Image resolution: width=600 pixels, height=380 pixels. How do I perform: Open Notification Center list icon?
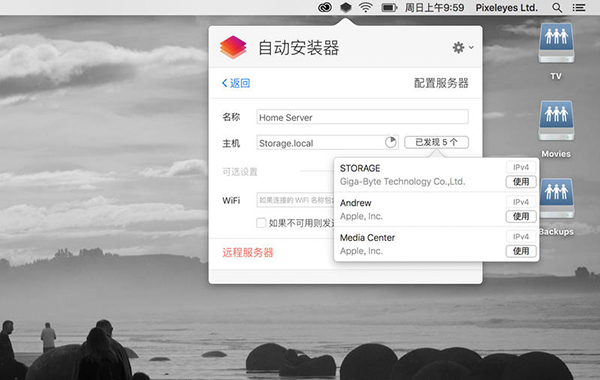pos(579,8)
